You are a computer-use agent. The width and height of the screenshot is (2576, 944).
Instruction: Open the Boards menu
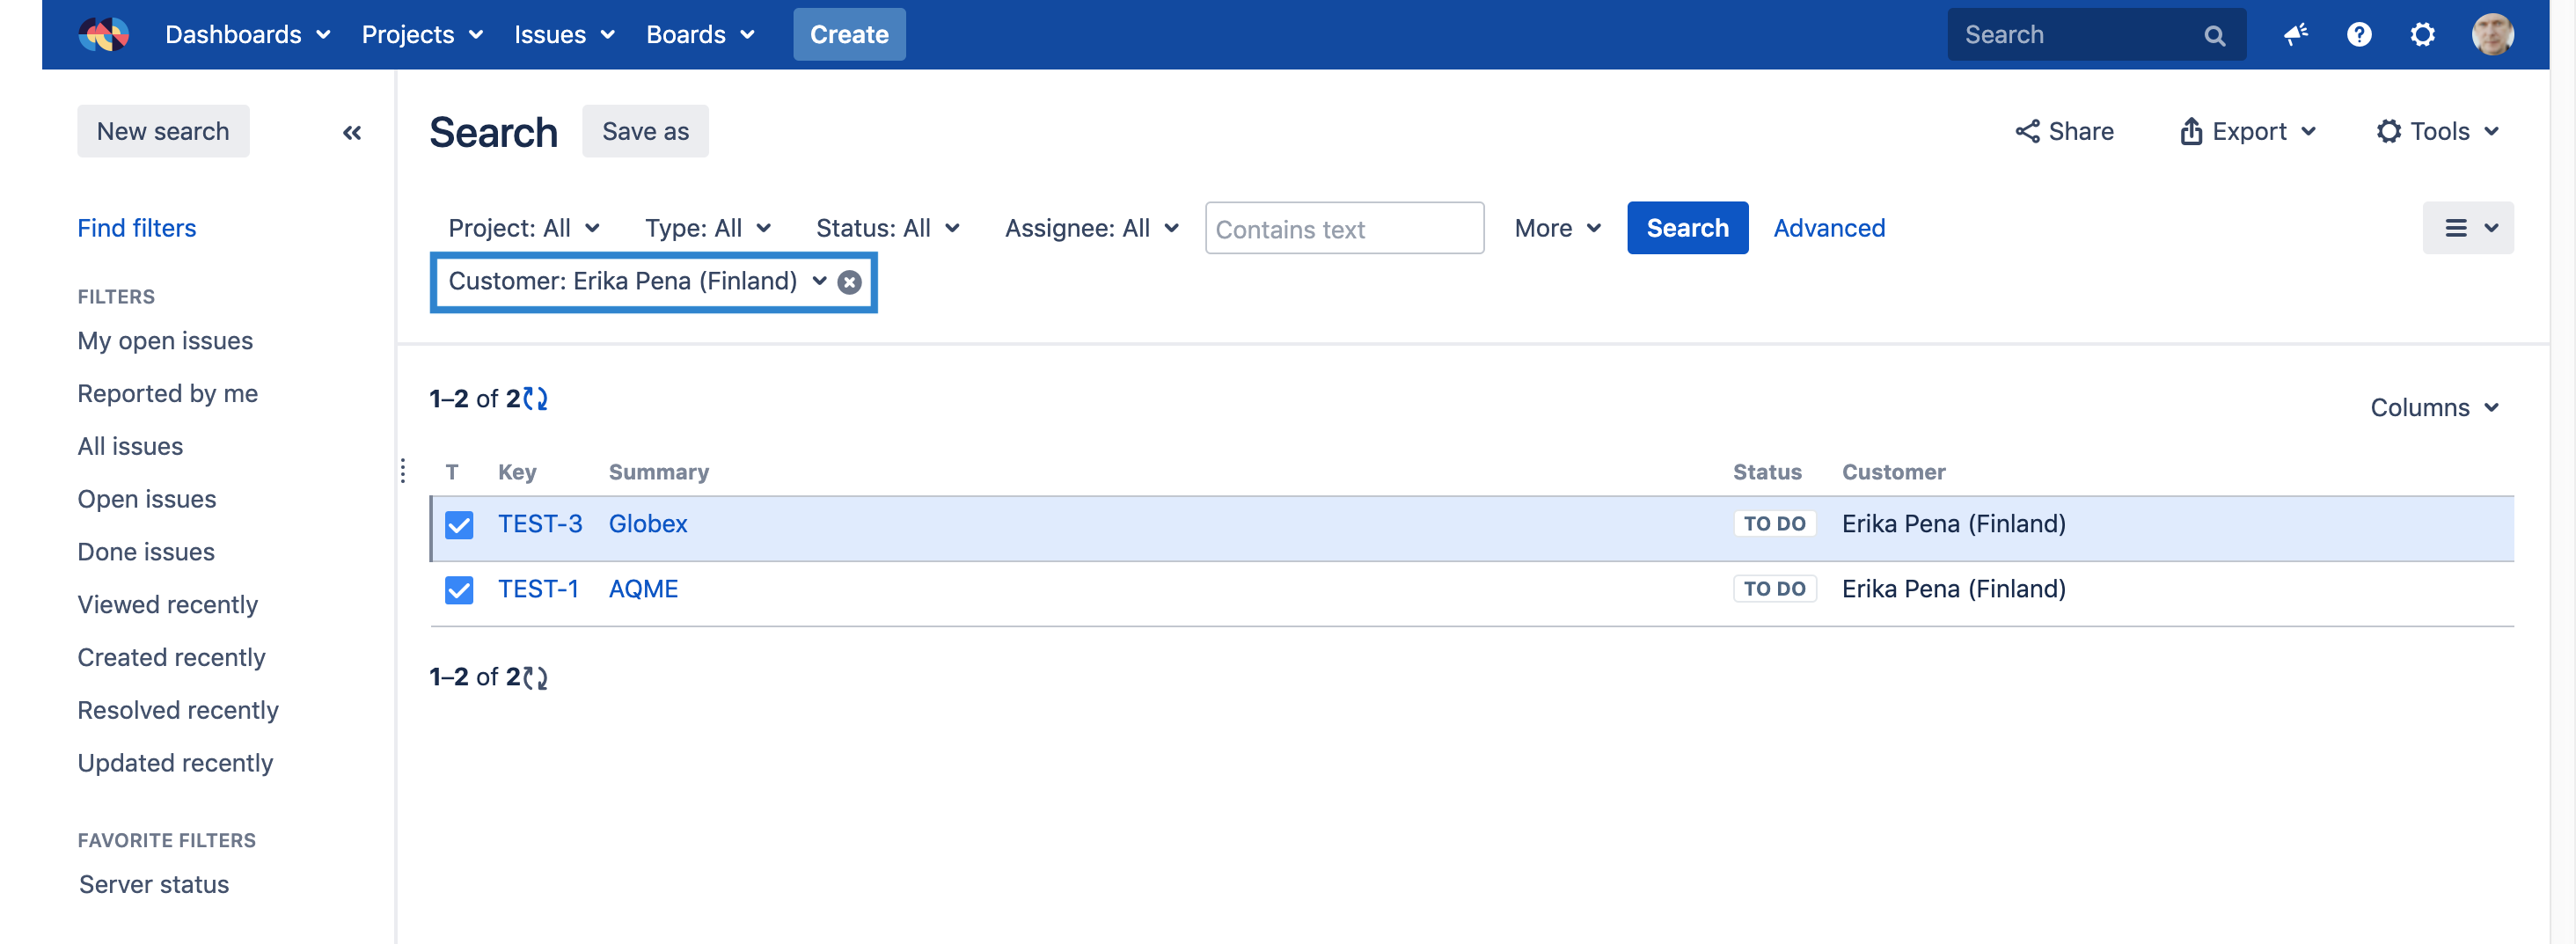699,35
